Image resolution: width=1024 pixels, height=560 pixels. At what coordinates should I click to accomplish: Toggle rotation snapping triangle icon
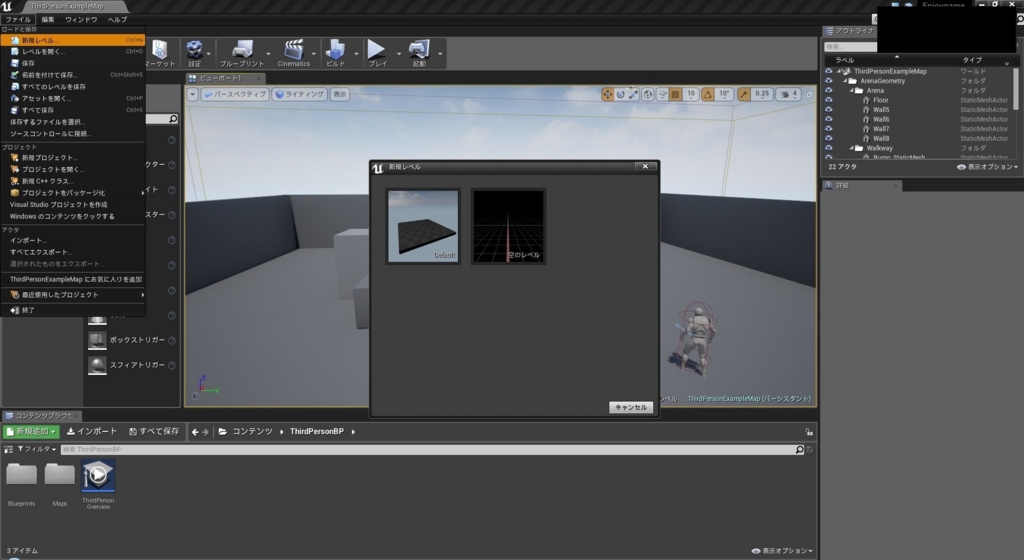[708, 95]
